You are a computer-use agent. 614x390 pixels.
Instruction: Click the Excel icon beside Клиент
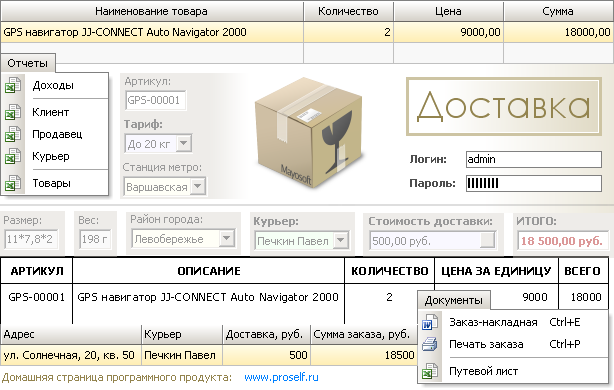13,112
